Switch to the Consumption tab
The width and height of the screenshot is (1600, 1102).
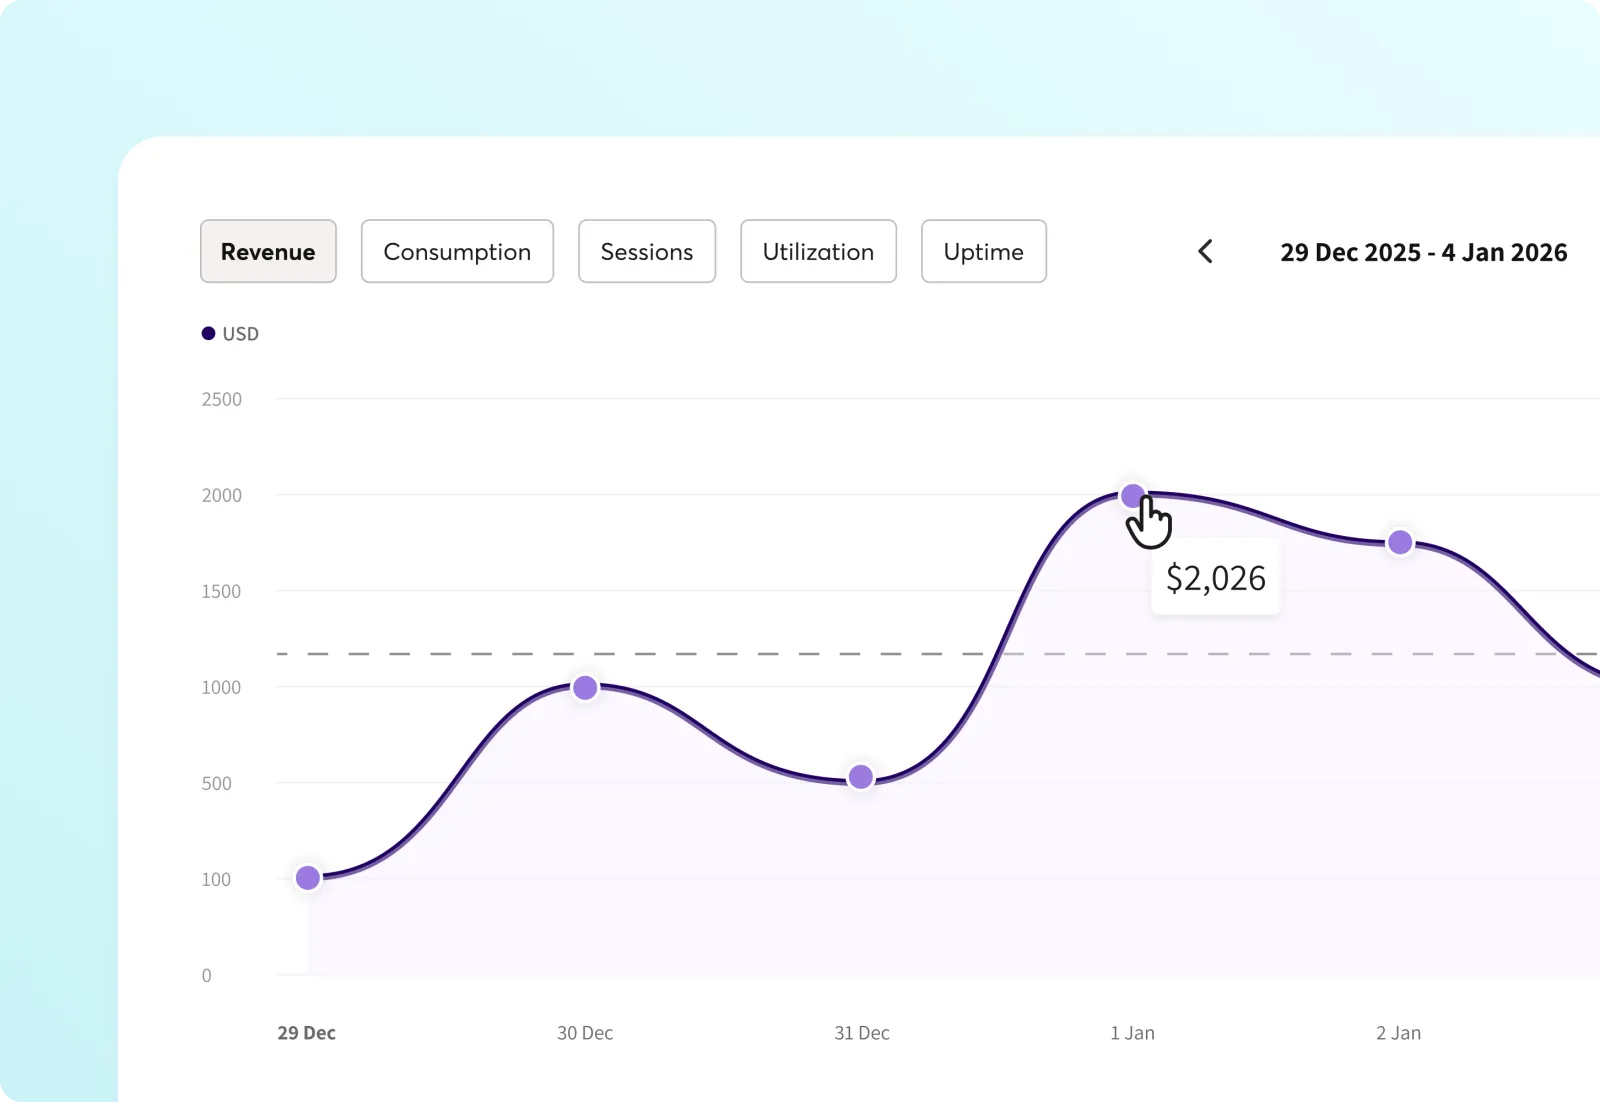pyautogui.click(x=457, y=252)
